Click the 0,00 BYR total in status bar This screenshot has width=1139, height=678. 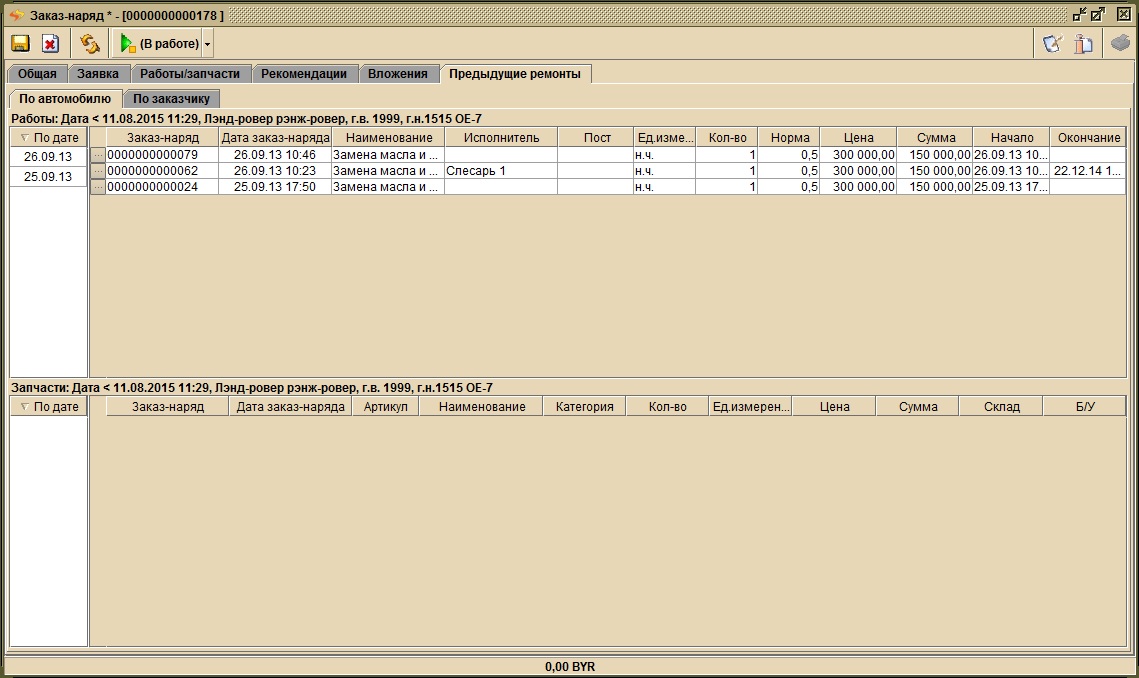[x=570, y=666]
